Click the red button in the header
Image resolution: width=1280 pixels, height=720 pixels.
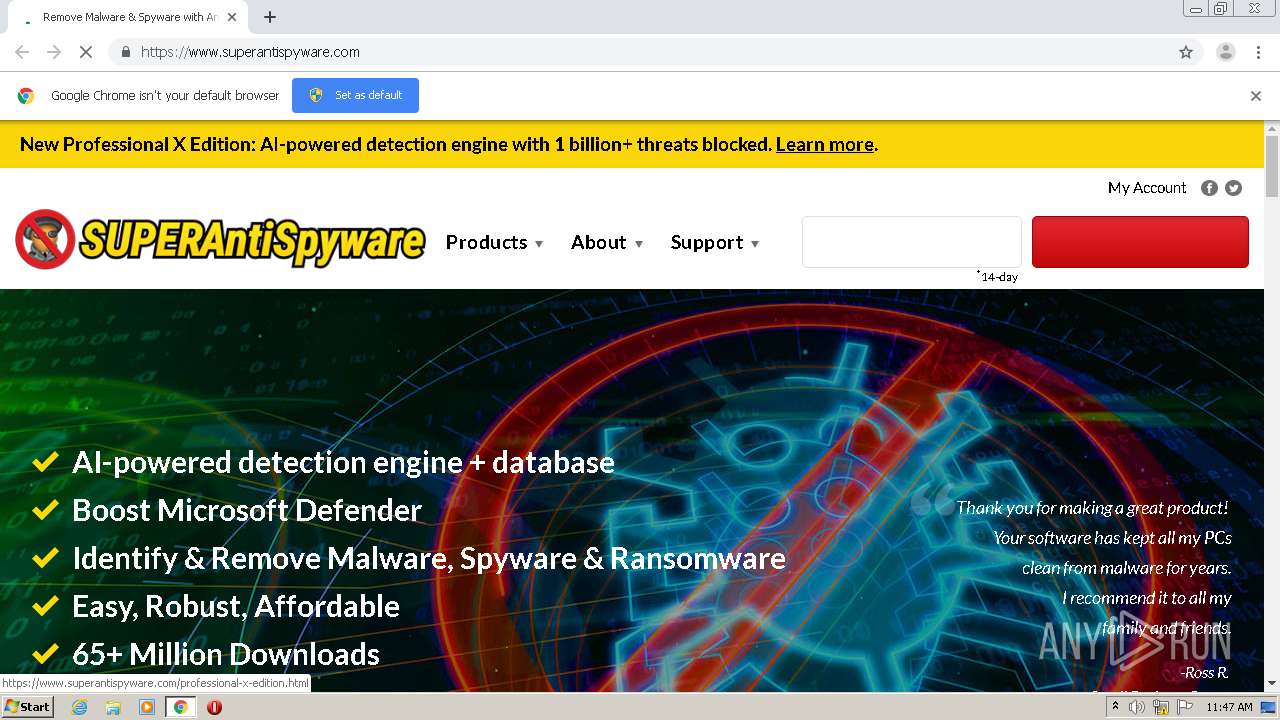pos(1140,242)
